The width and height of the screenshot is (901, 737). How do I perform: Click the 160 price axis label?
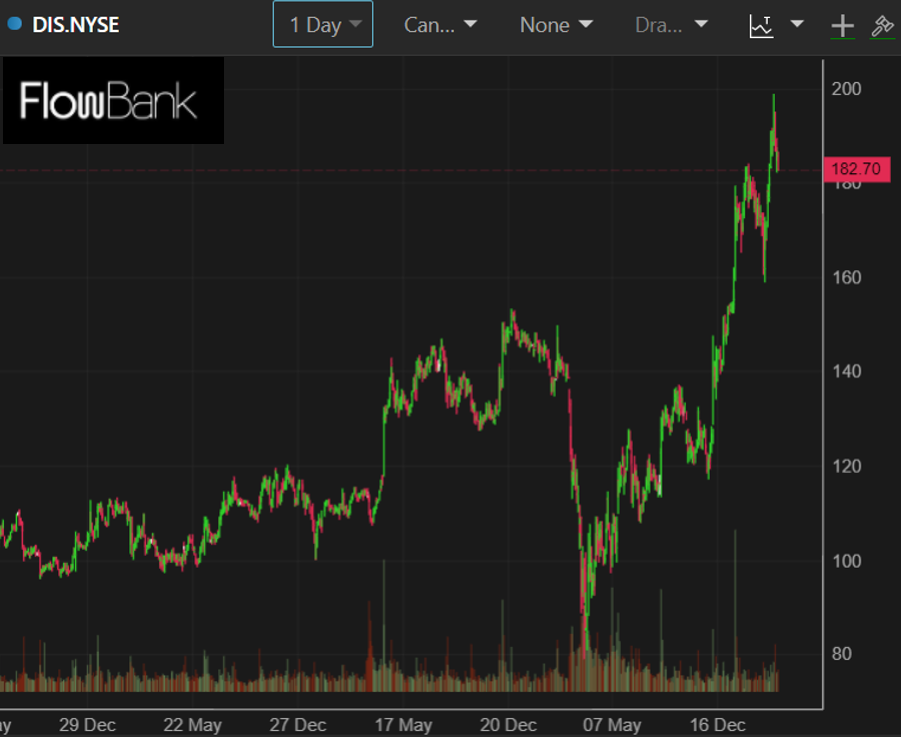point(847,277)
